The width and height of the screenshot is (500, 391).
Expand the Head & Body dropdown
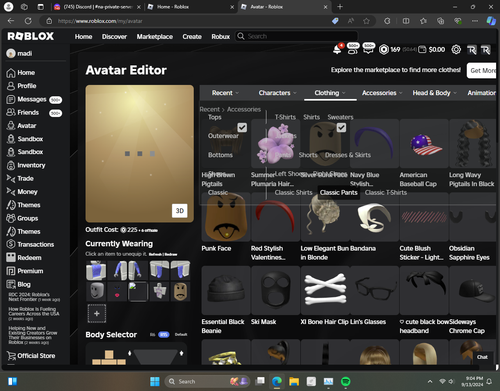[x=434, y=93]
